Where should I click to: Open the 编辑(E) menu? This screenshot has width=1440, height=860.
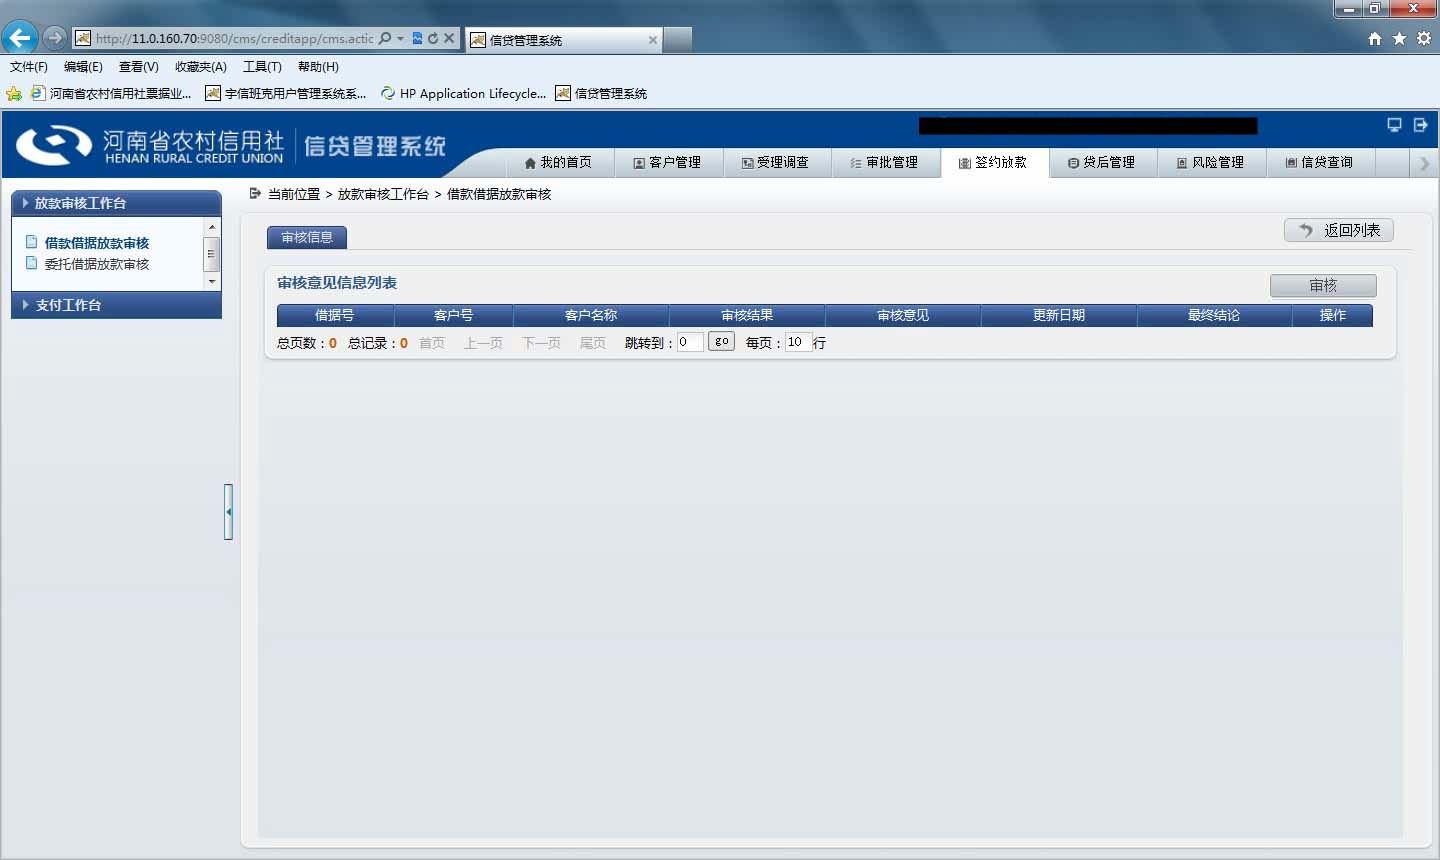coord(83,67)
